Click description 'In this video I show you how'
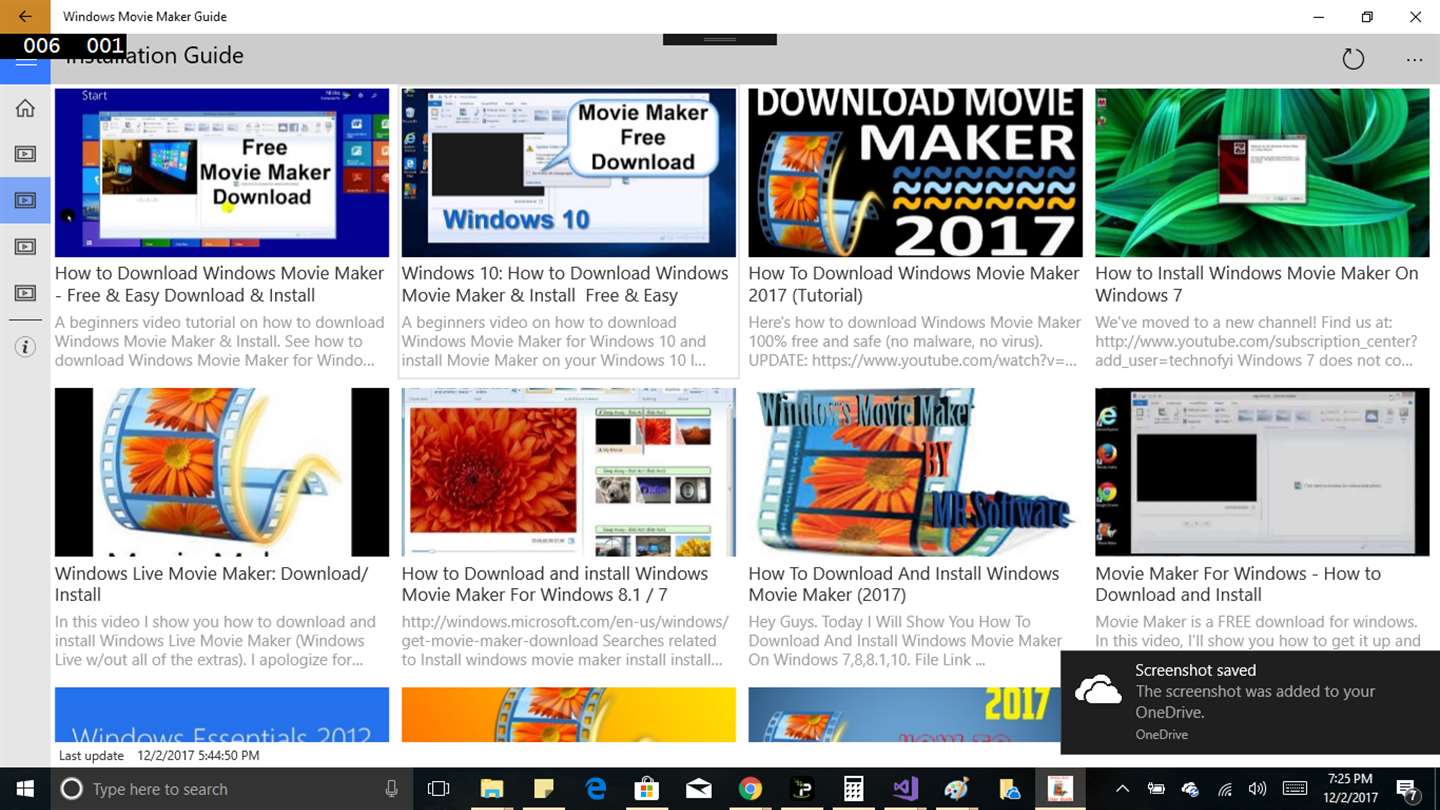1440x810 pixels. [x=216, y=641]
